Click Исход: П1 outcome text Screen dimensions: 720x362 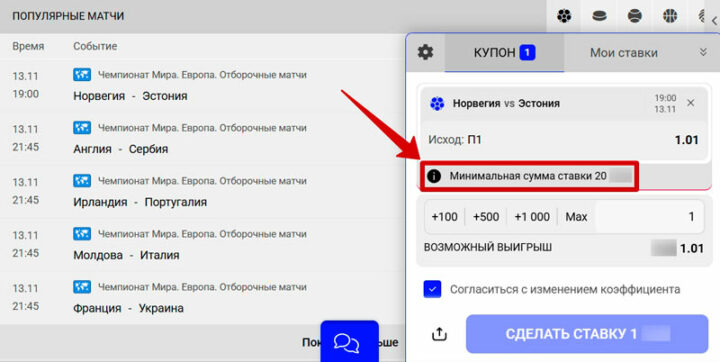coord(455,140)
